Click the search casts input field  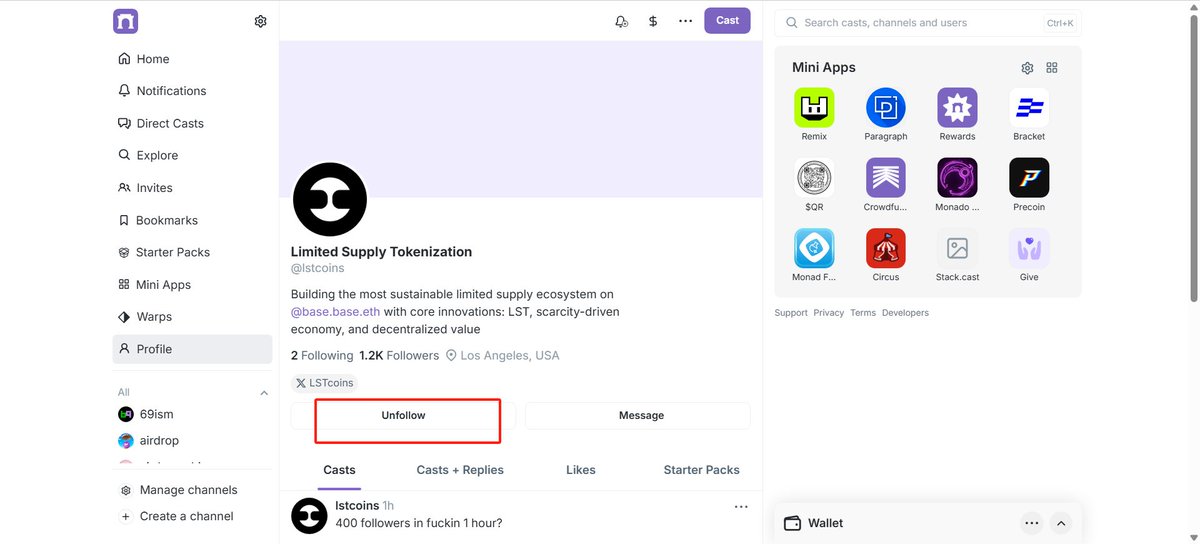[x=928, y=23]
